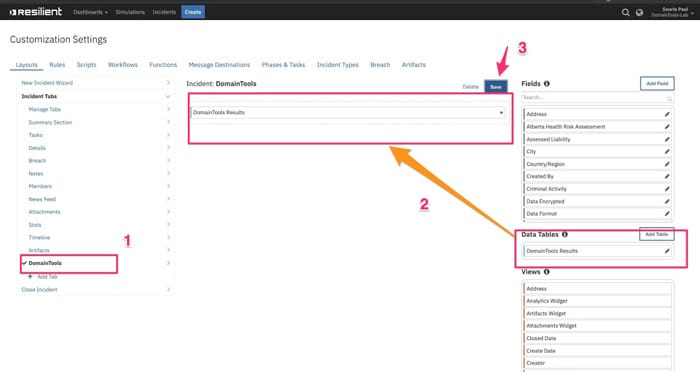Select Members in Incident Tabs list
Viewport: 700px width, 372px height.
[x=40, y=186]
